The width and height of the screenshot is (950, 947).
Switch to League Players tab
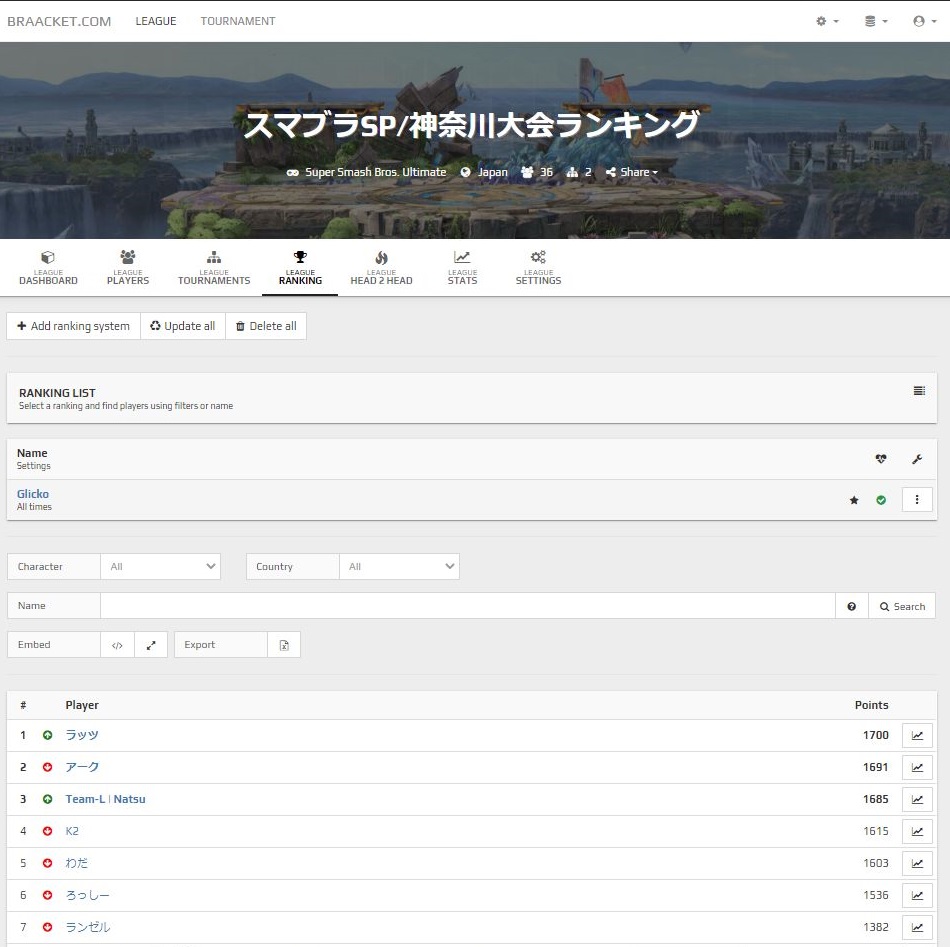[x=128, y=268]
